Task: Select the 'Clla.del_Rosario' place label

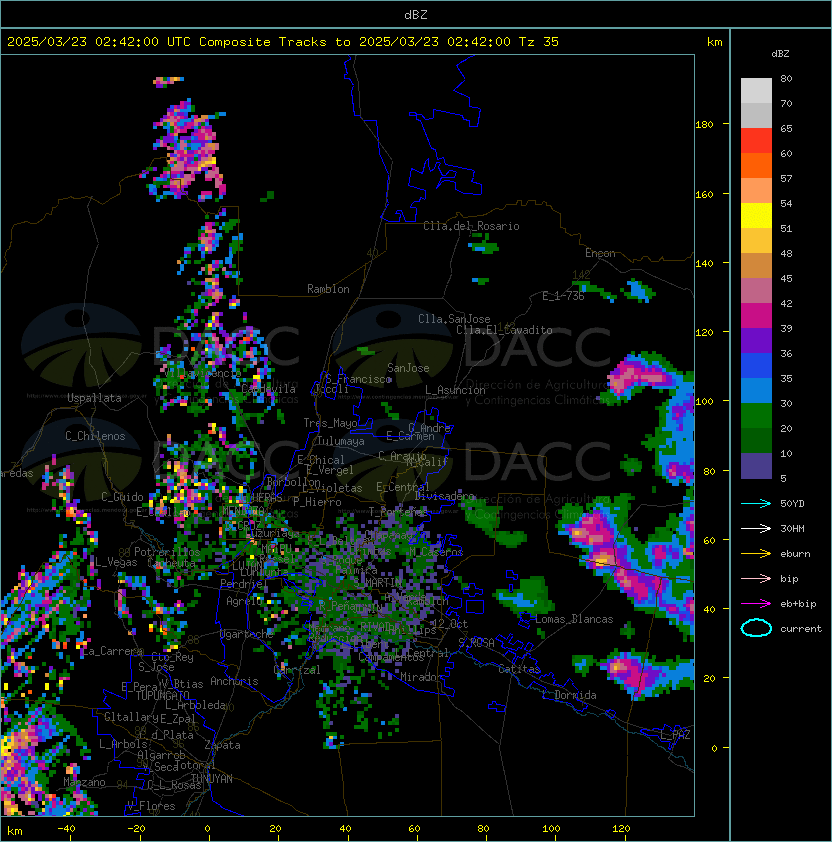Action: click(471, 226)
